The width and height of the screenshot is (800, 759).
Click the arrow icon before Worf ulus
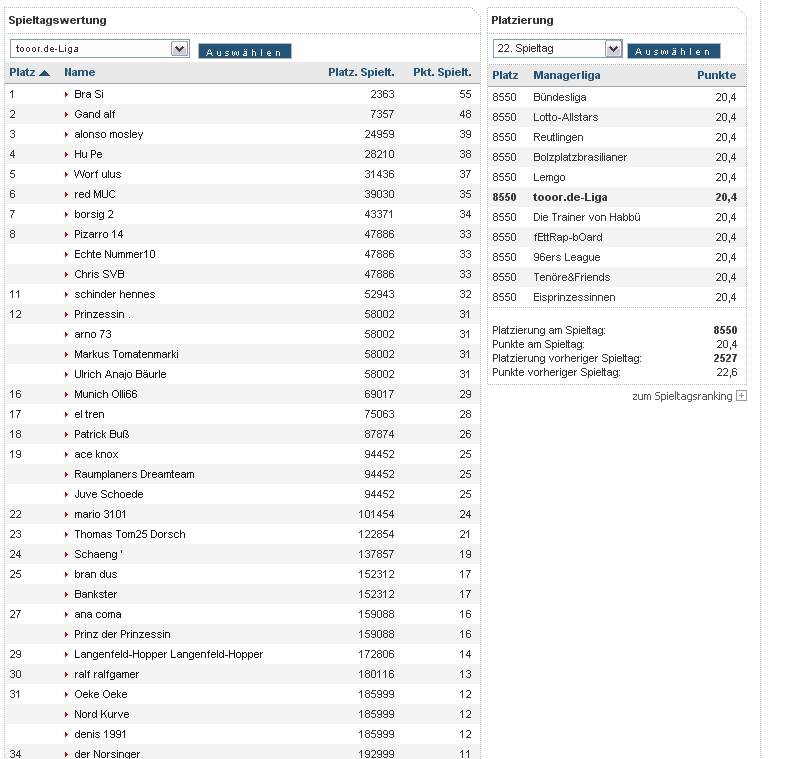click(x=67, y=174)
